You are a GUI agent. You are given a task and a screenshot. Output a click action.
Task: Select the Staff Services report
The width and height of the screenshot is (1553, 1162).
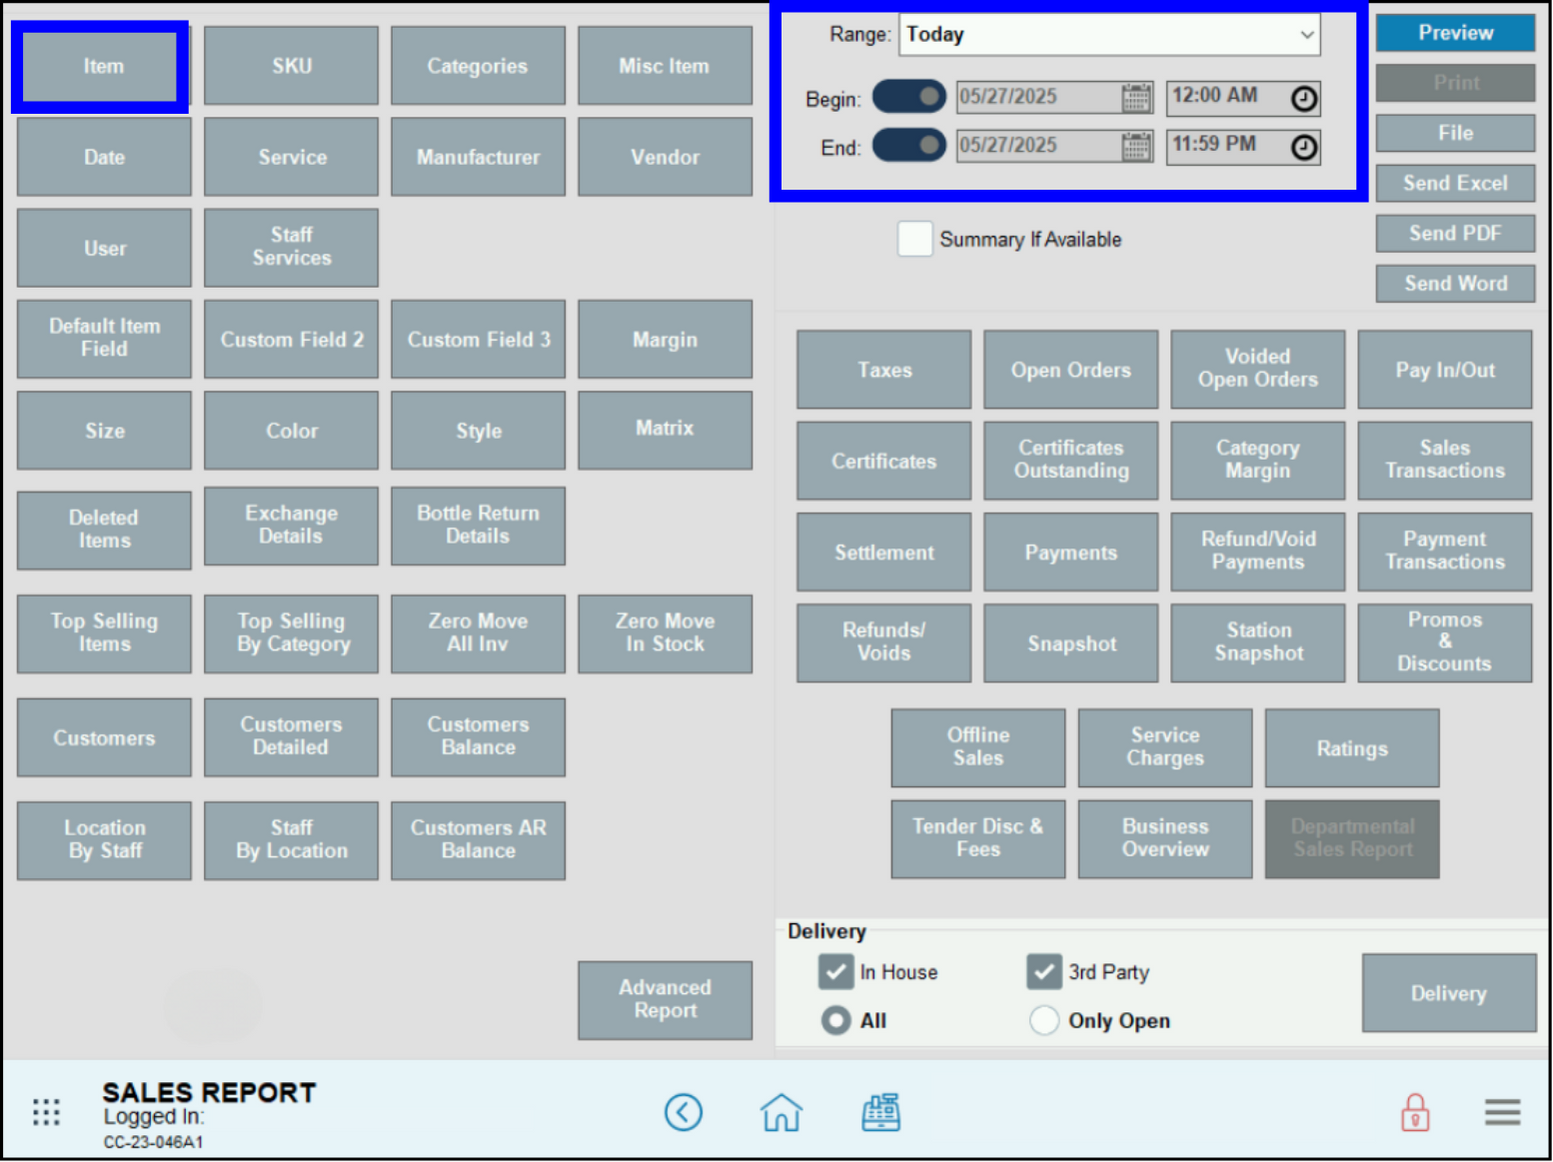pos(291,247)
